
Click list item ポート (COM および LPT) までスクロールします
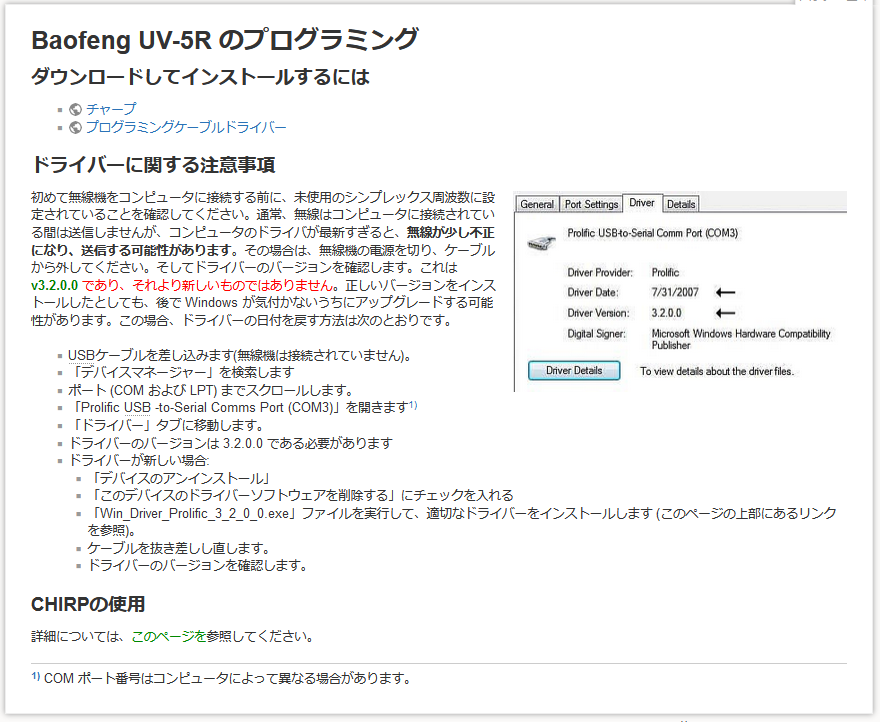(211, 390)
